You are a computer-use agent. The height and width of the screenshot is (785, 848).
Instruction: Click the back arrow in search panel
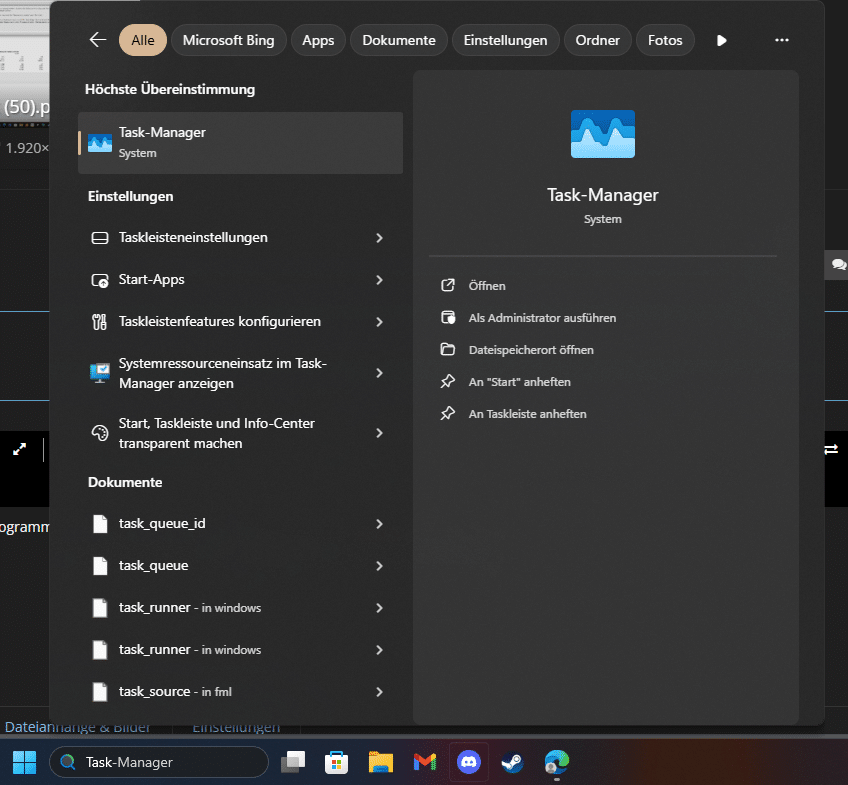tap(98, 40)
